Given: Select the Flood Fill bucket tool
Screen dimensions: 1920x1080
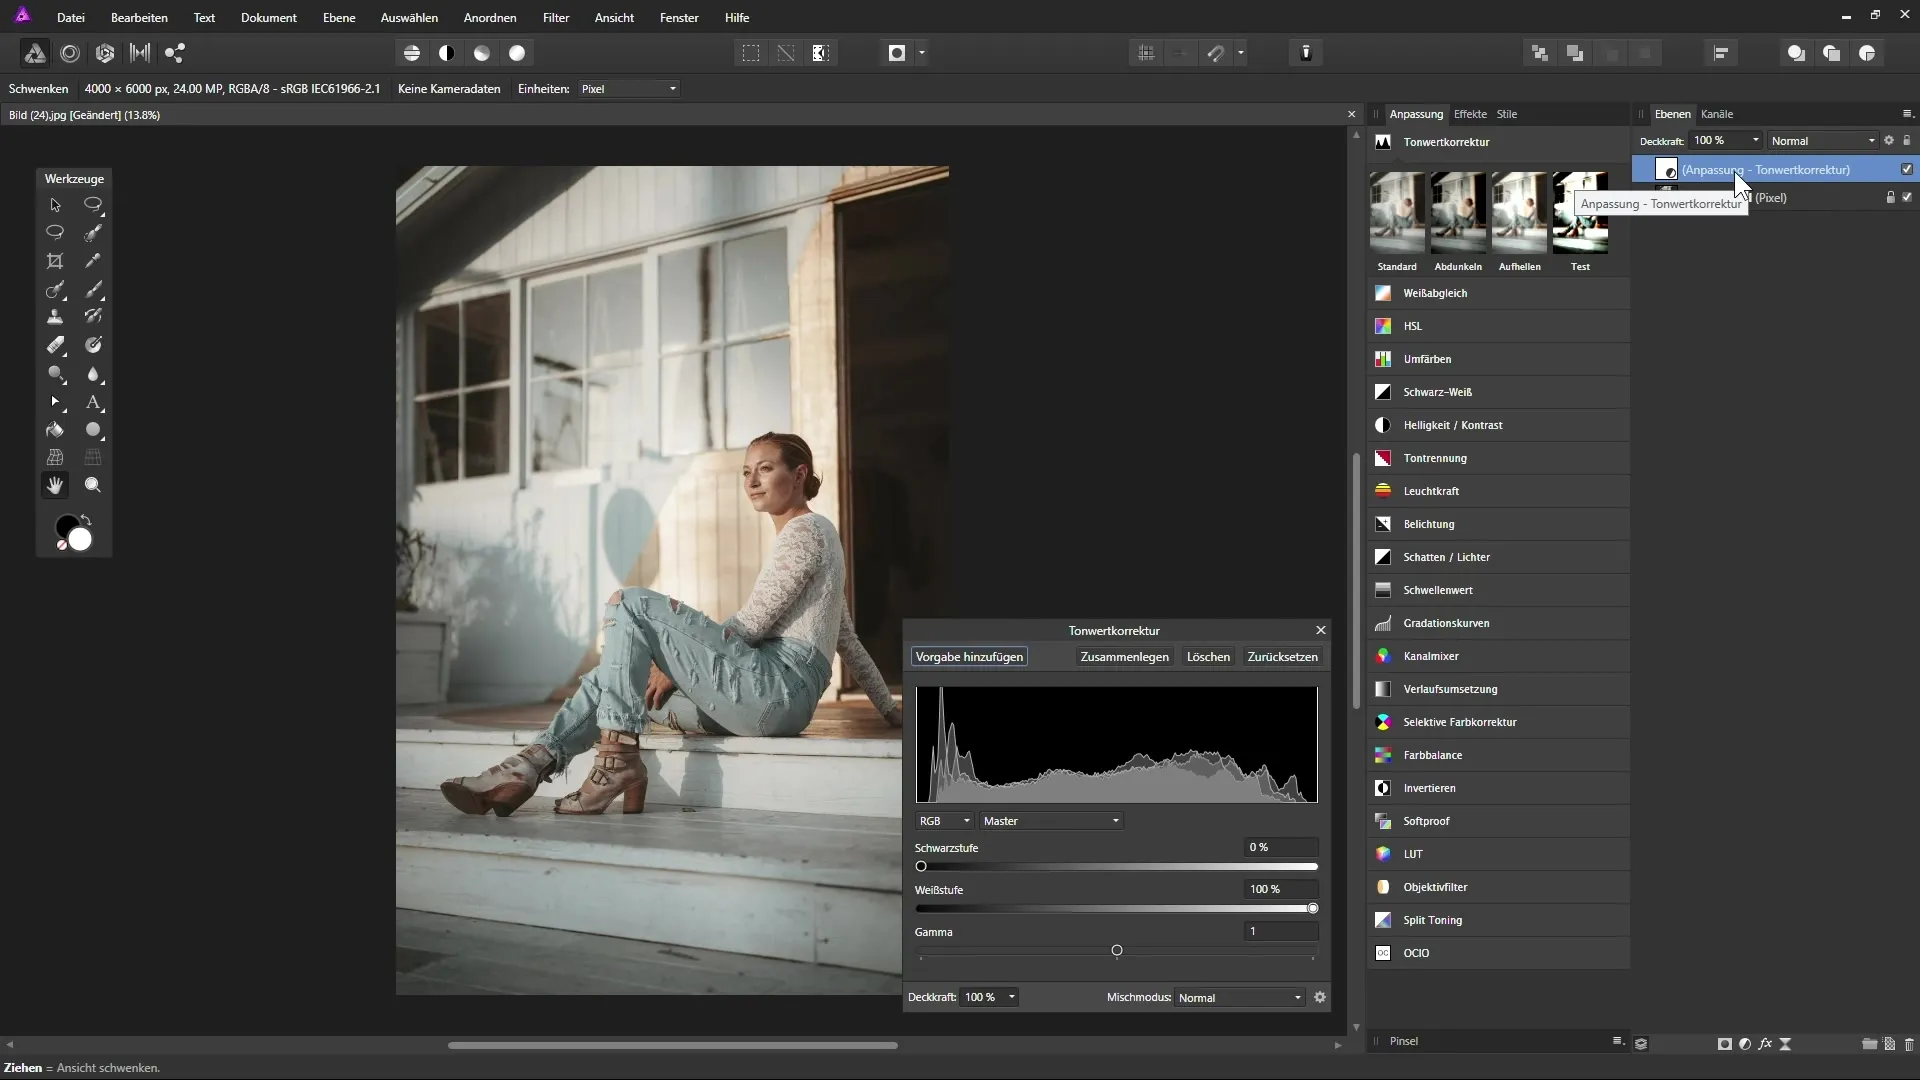Looking at the screenshot, I should point(55,430).
